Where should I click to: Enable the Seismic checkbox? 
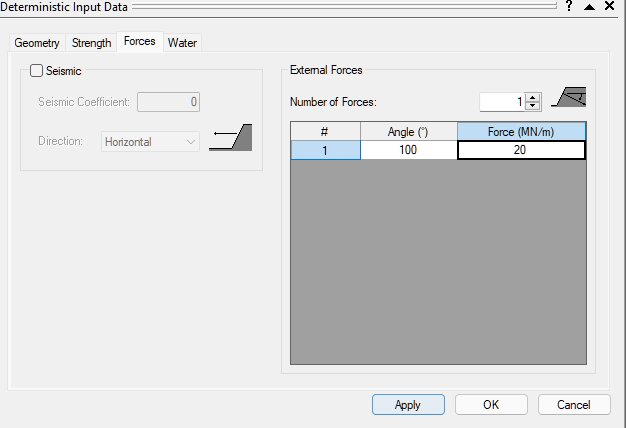[37, 71]
